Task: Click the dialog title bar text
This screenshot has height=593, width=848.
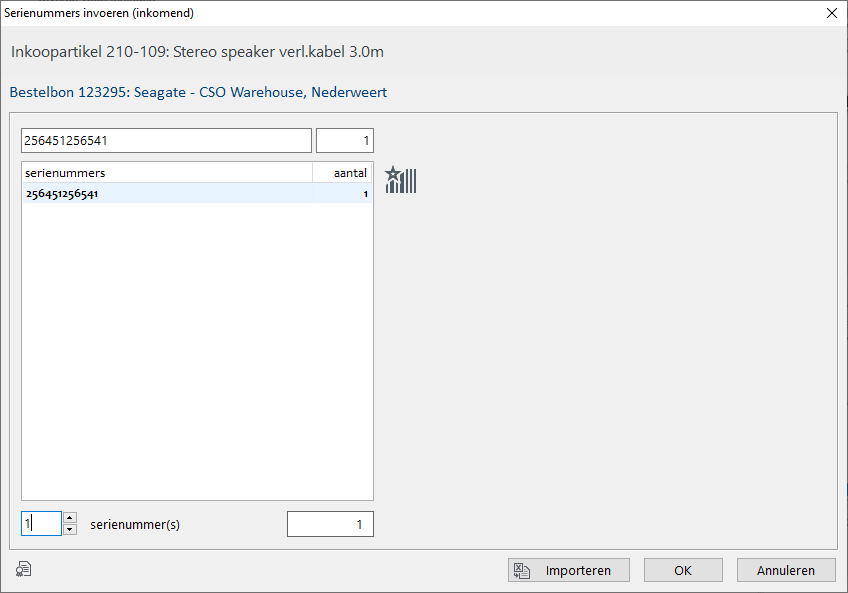Action: point(100,13)
